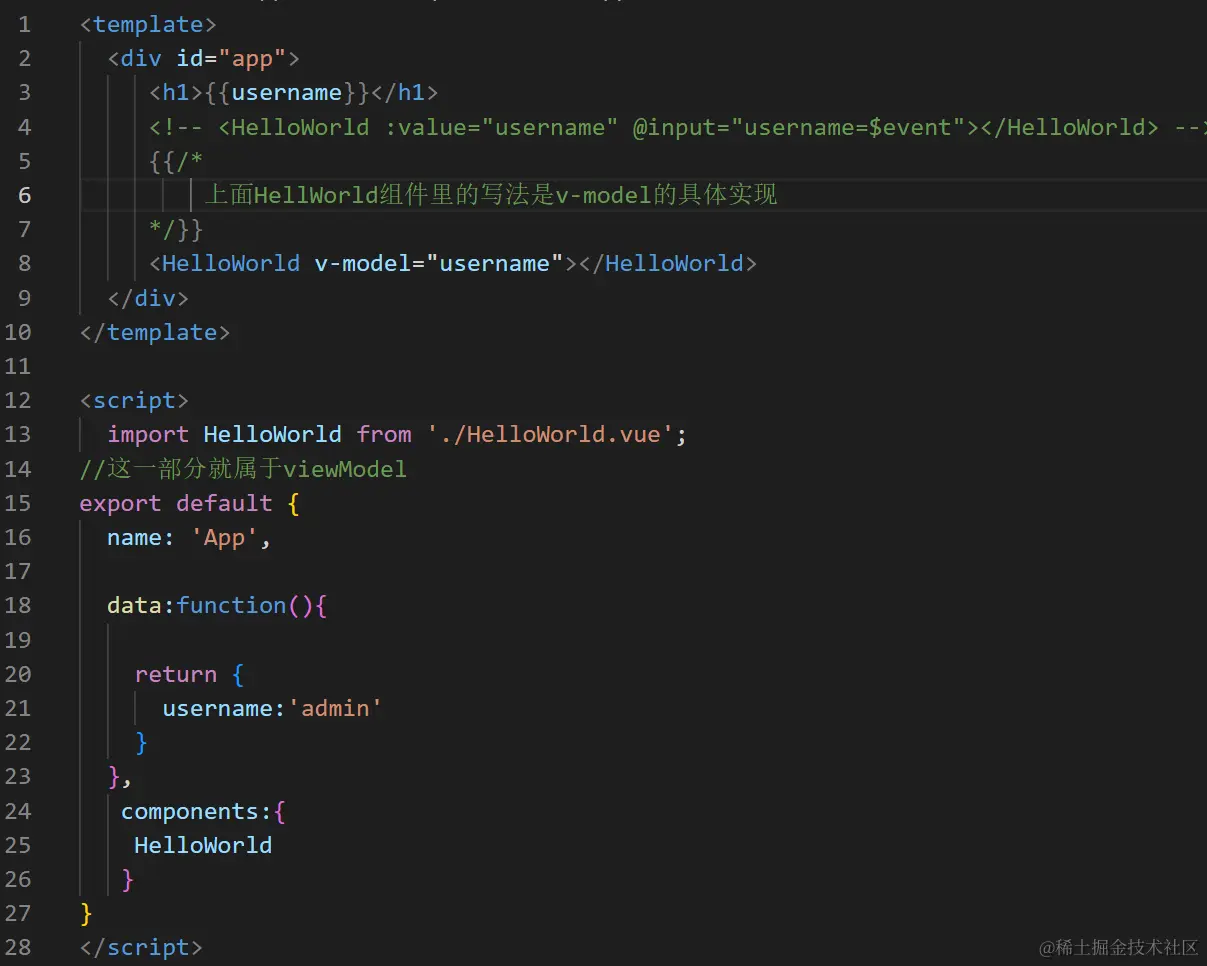Click the Chinese comment about v-model on line 6
Image resolution: width=1207 pixels, height=966 pixels.
(491, 195)
